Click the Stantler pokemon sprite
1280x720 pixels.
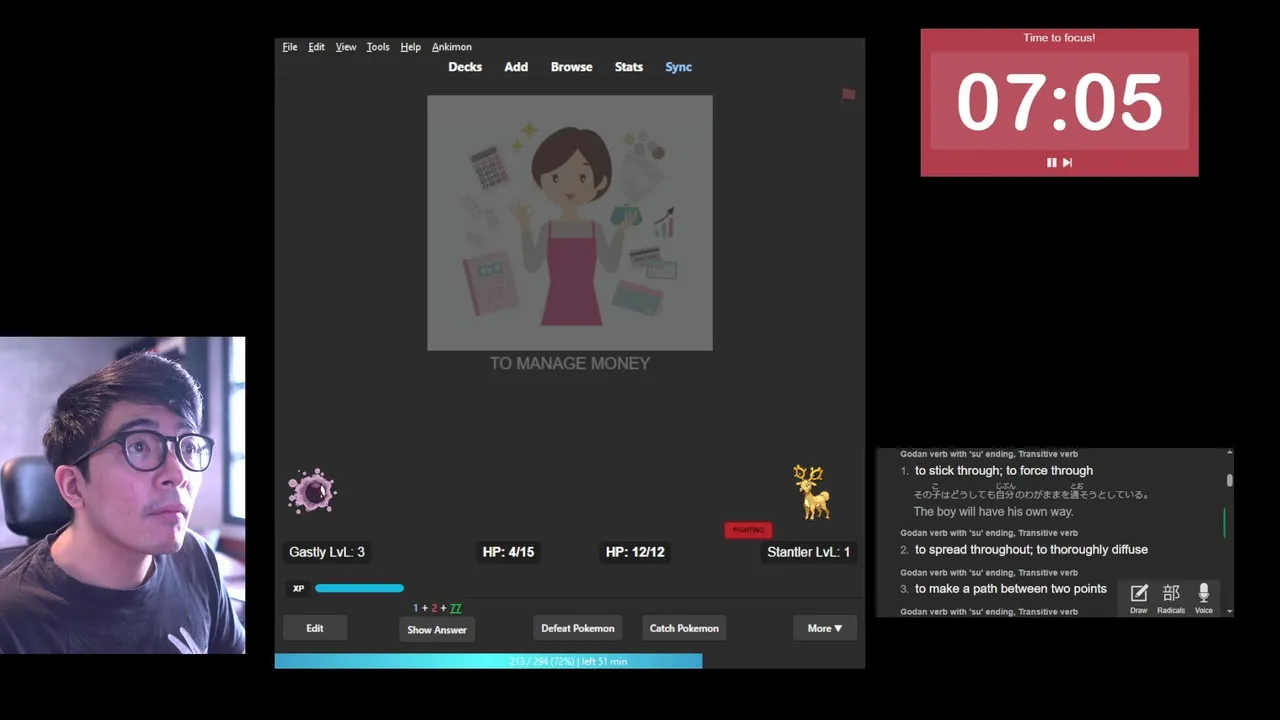point(812,492)
